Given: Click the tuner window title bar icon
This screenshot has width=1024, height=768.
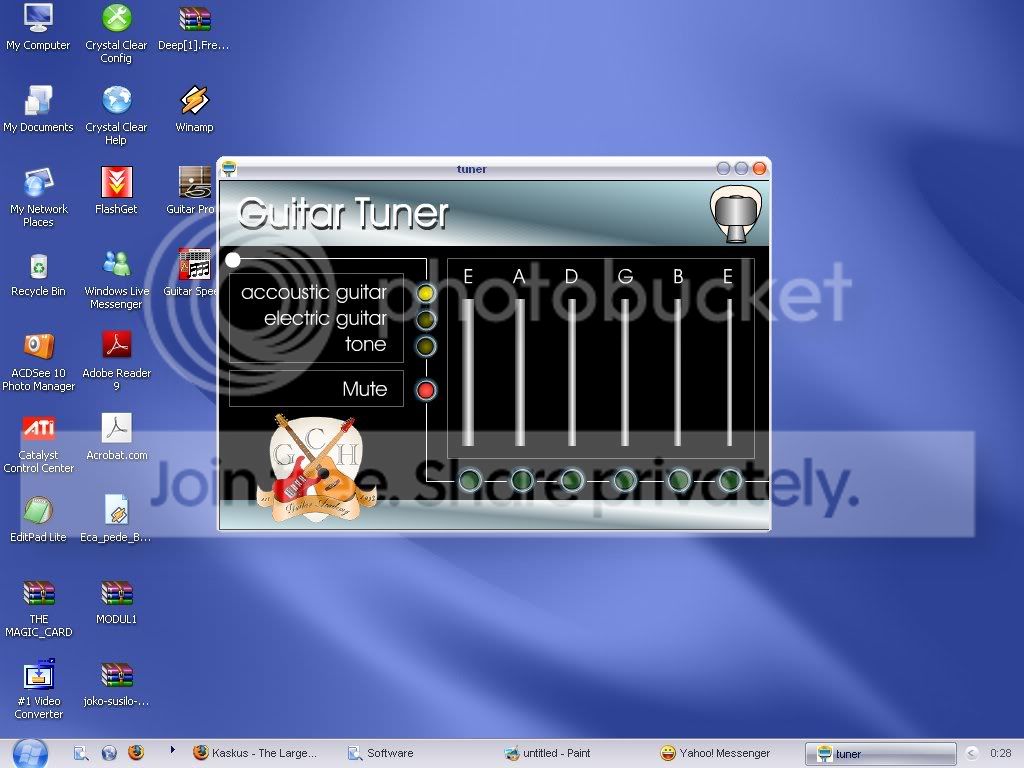Looking at the screenshot, I should [229, 169].
